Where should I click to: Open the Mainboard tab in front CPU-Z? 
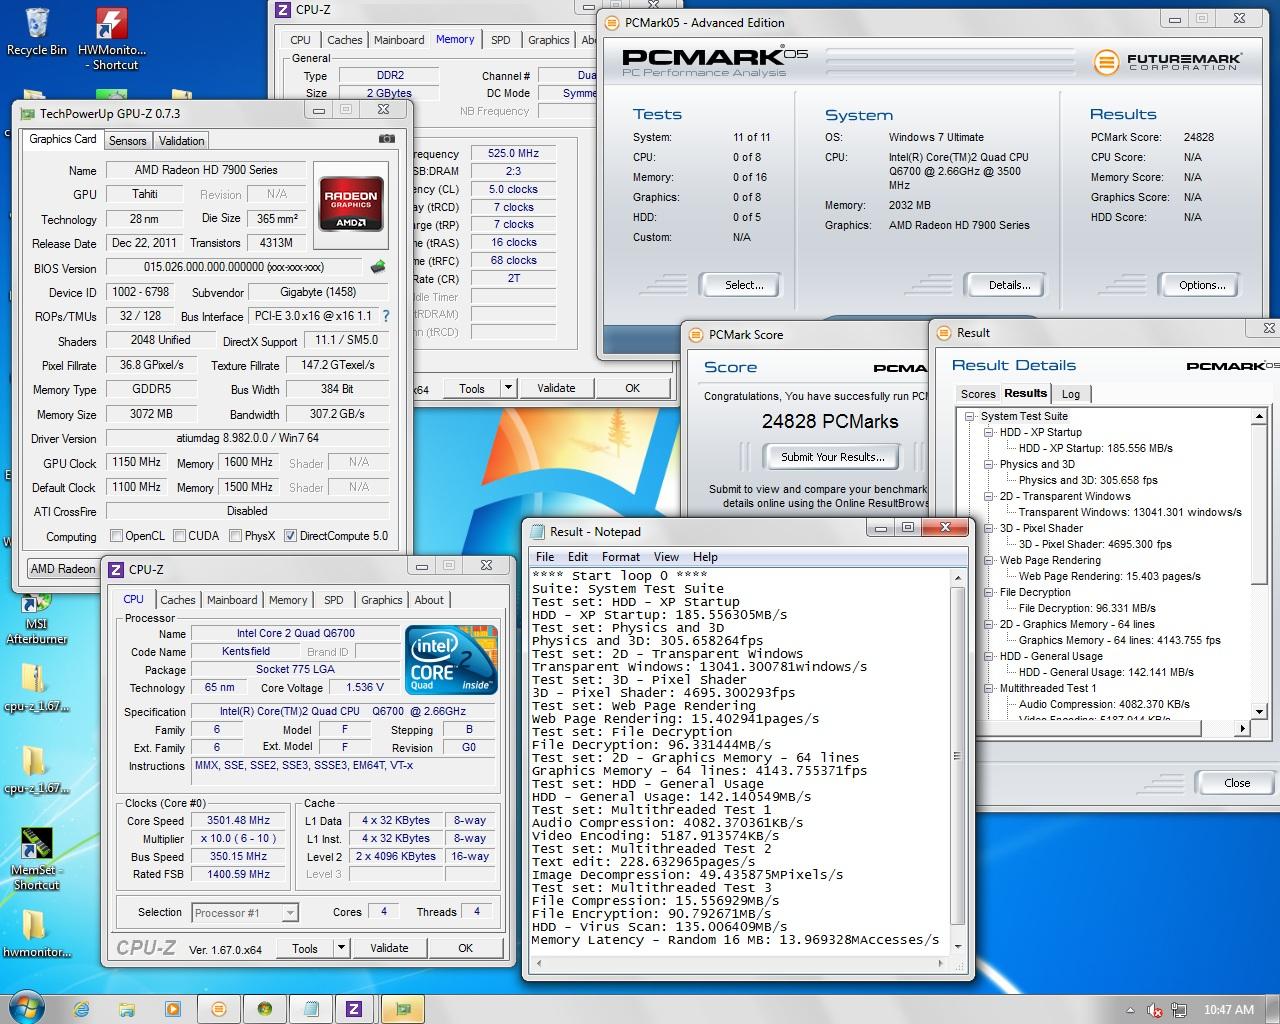pos(232,600)
